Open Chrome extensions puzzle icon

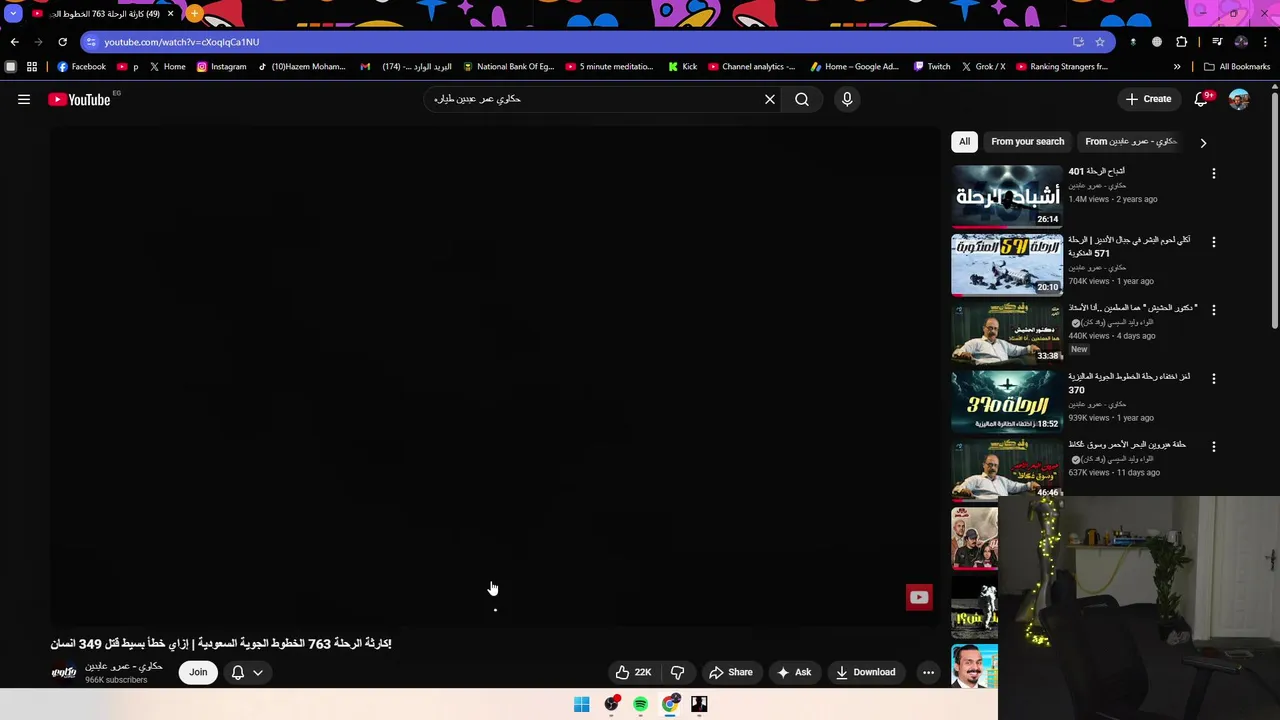tap(1182, 42)
